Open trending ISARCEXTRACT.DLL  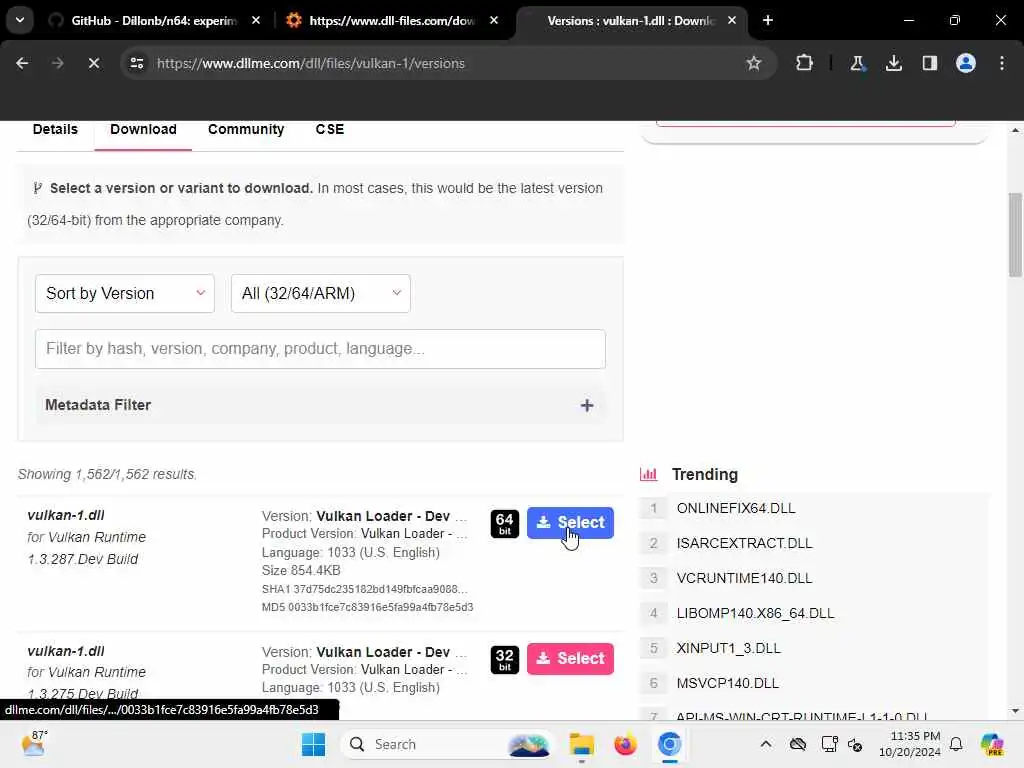pos(744,543)
